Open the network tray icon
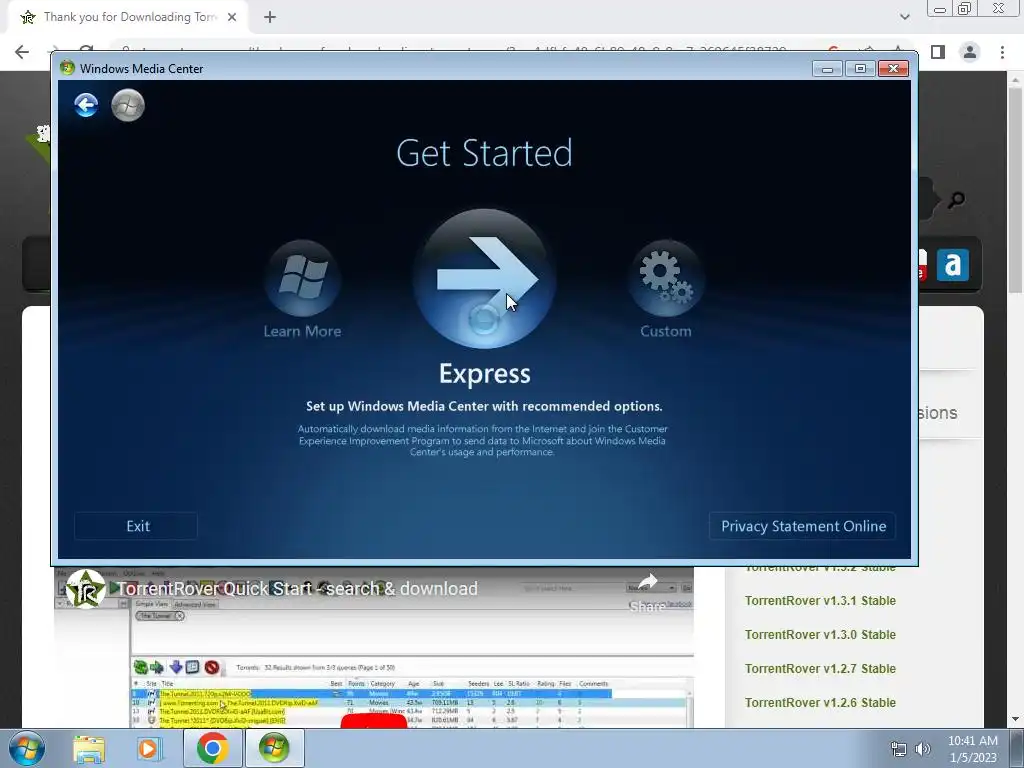The width and height of the screenshot is (1024, 768). click(x=899, y=749)
